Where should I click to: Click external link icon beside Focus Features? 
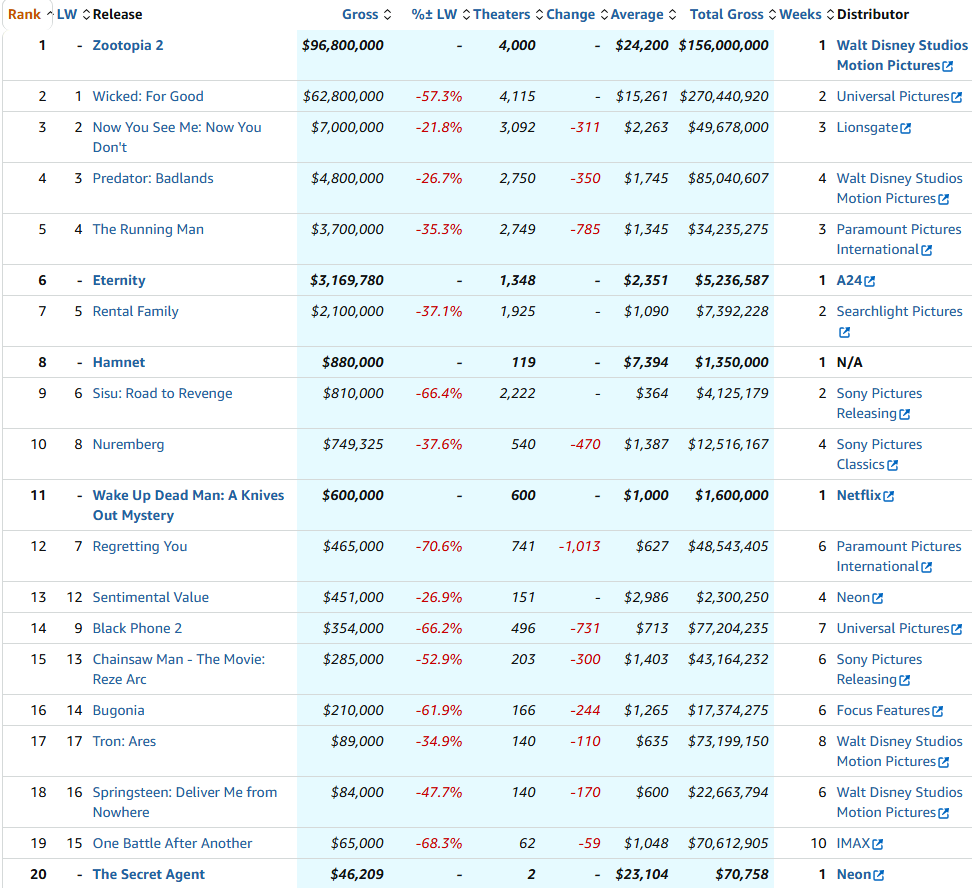937,712
